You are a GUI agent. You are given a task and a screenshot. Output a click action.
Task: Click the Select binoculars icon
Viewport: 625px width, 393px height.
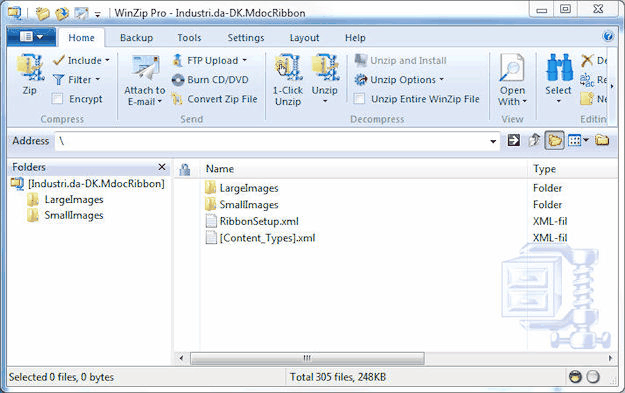pyautogui.click(x=559, y=68)
